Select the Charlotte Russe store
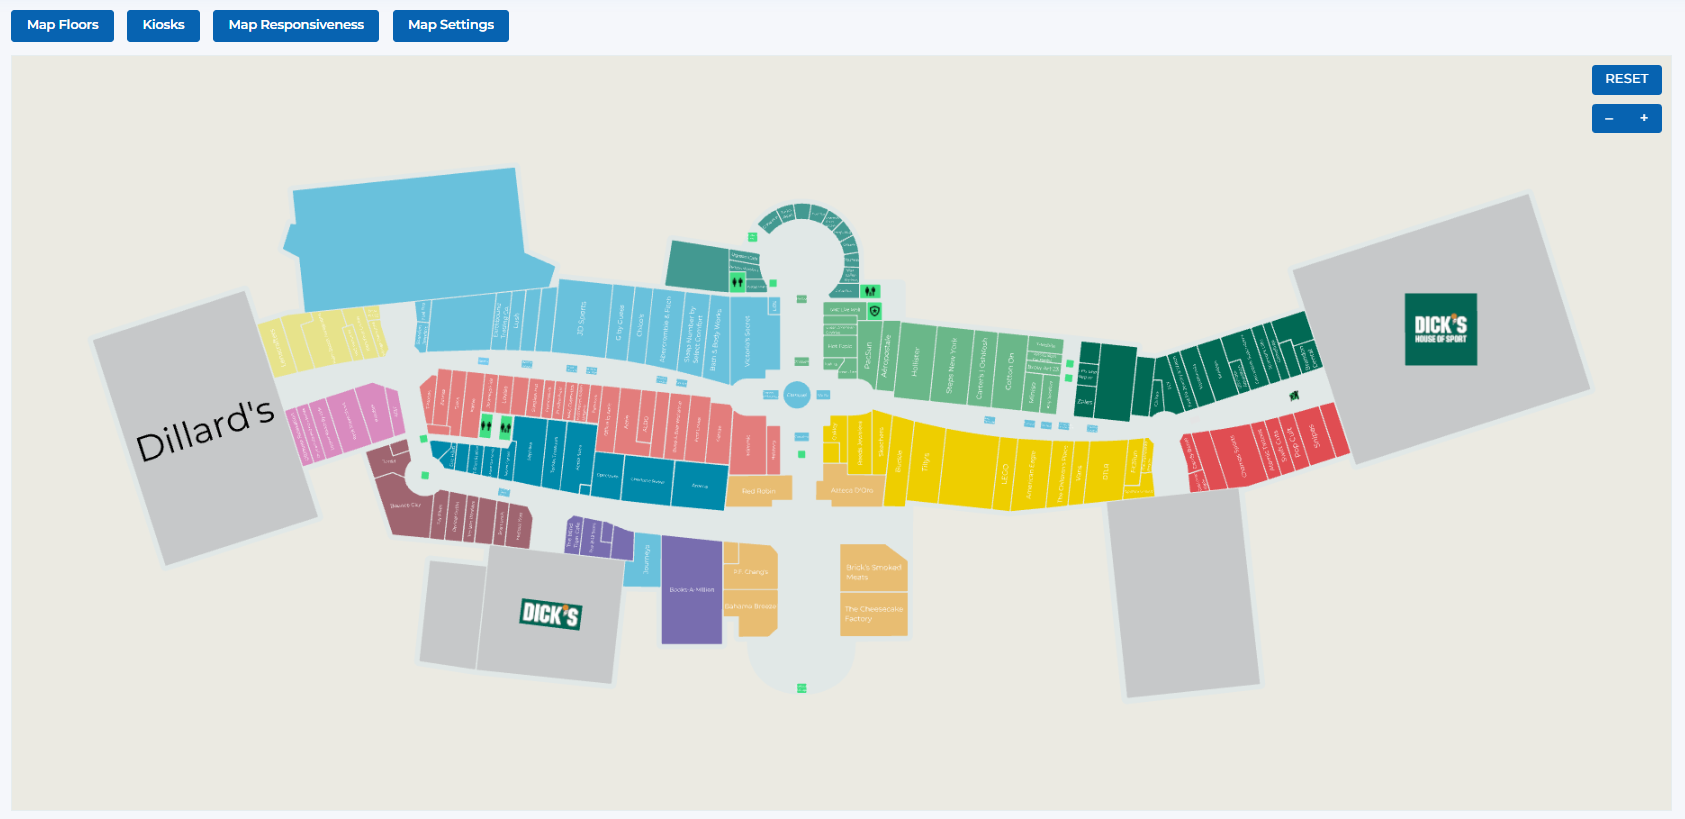The image size is (1685, 819). pos(647,481)
